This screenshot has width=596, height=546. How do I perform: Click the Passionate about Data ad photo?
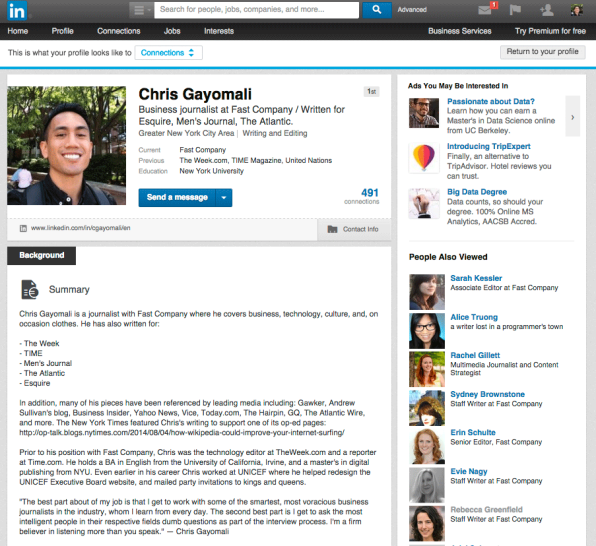click(x=424, y=113)
